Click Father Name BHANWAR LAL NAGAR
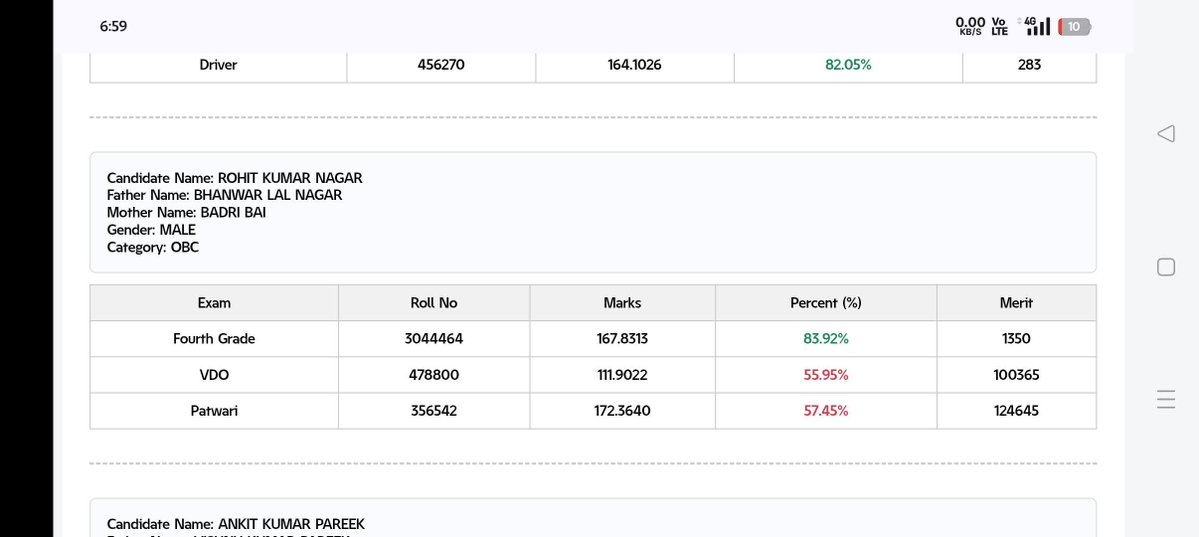1199x537 pixels. point(225,195)
